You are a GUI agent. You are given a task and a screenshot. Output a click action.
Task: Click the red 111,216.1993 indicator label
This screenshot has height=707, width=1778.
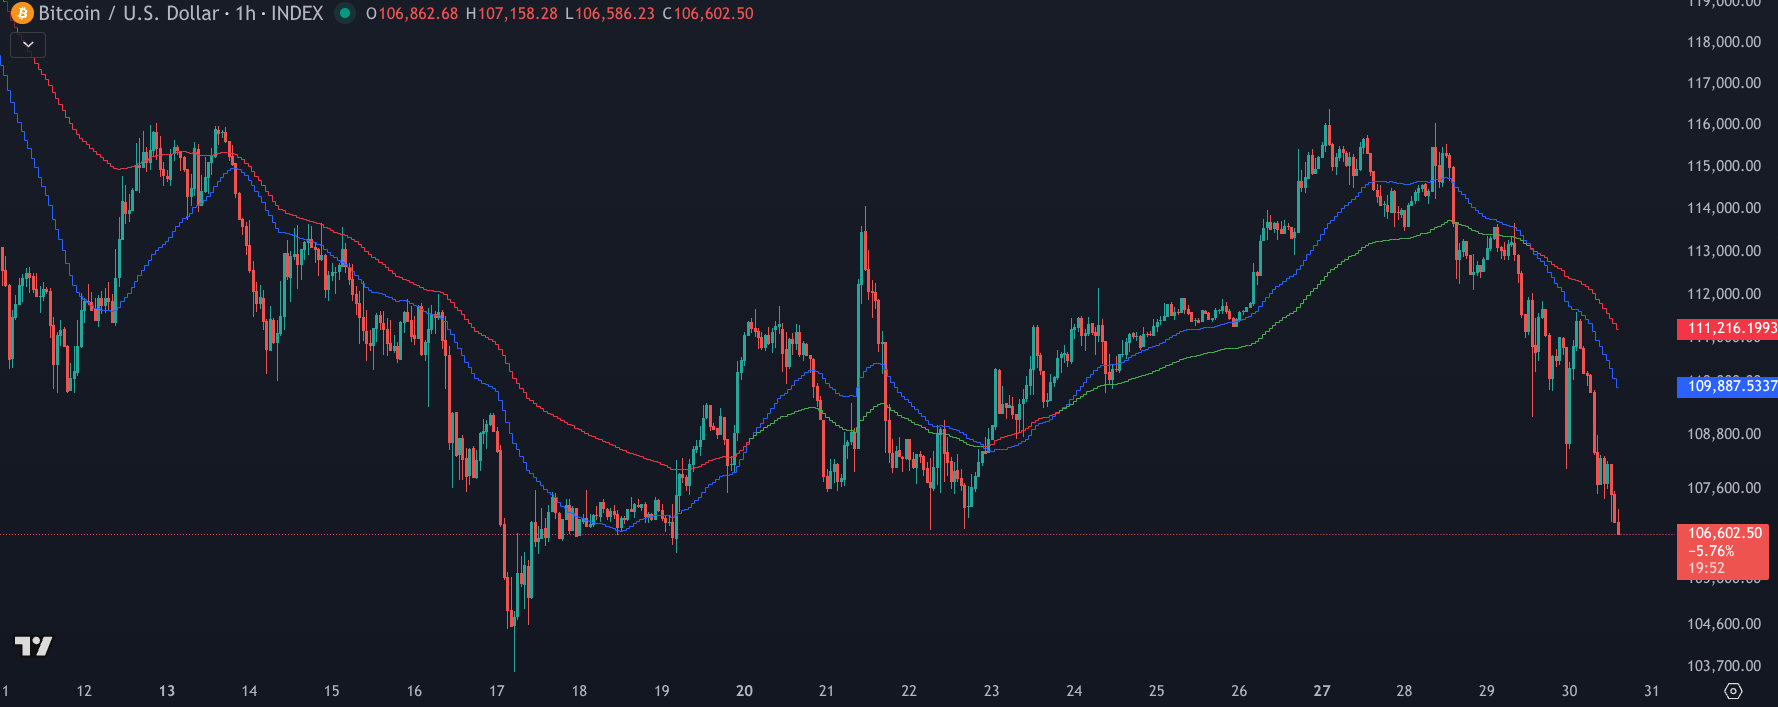(1727, 328)
